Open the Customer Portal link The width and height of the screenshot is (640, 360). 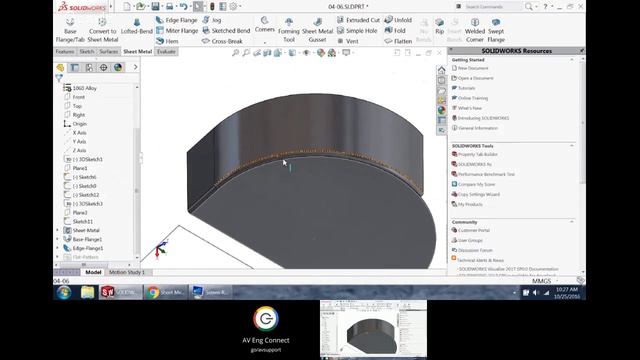click(473, 230)
